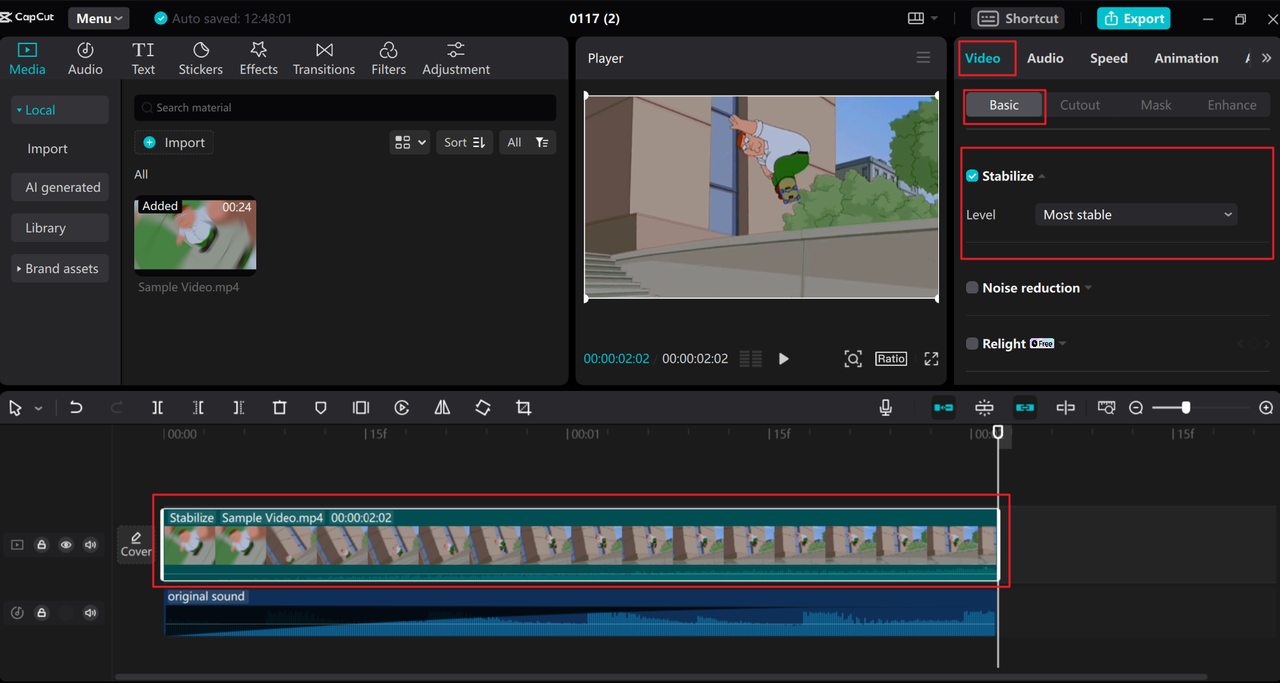Expand the Local section
Viewport: 1280px width, 683px height.
pyautogui.click(x=60, y=110)
